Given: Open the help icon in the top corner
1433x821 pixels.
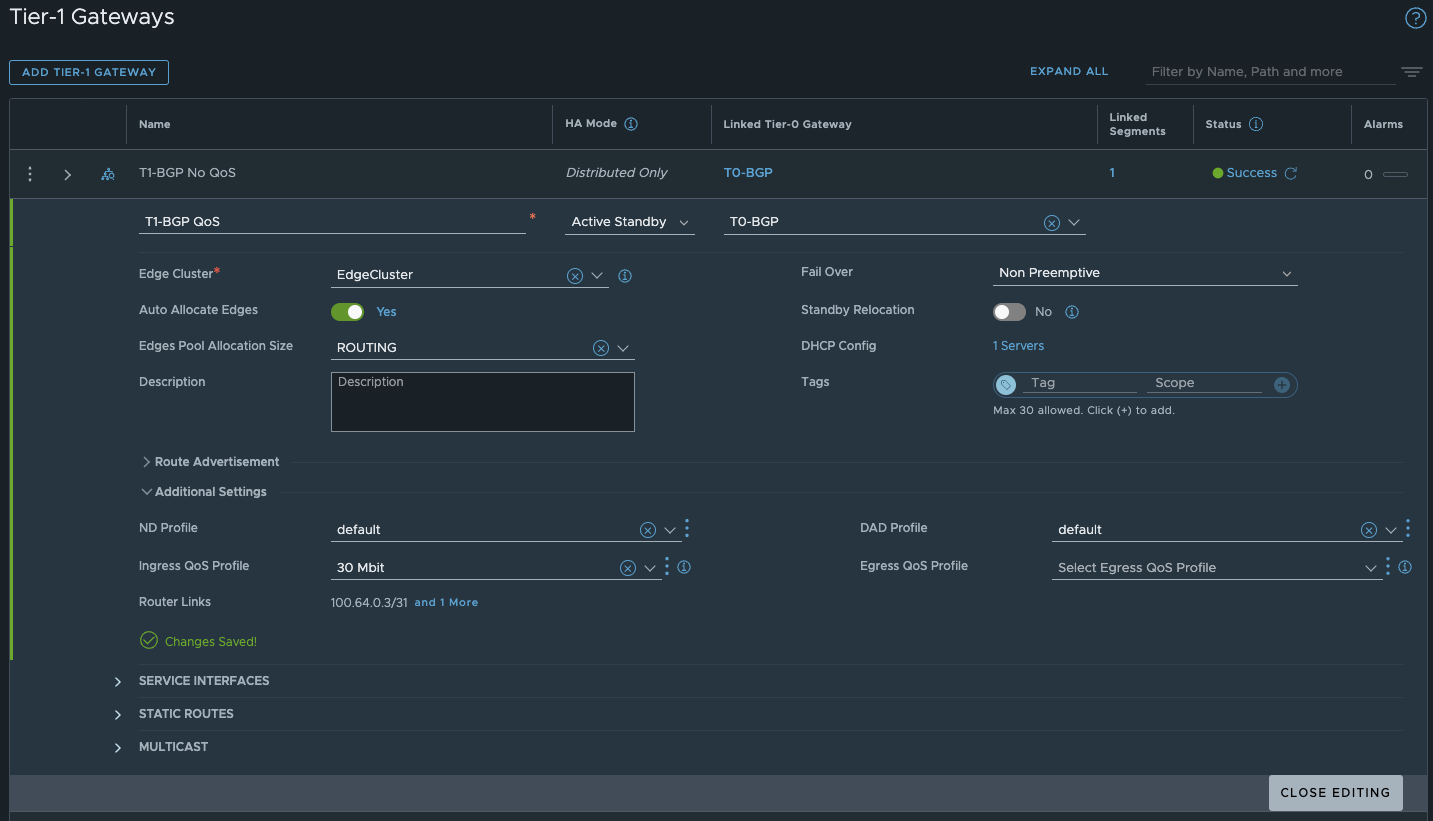Looking at the screenshot, I should tap(1415, 17).
